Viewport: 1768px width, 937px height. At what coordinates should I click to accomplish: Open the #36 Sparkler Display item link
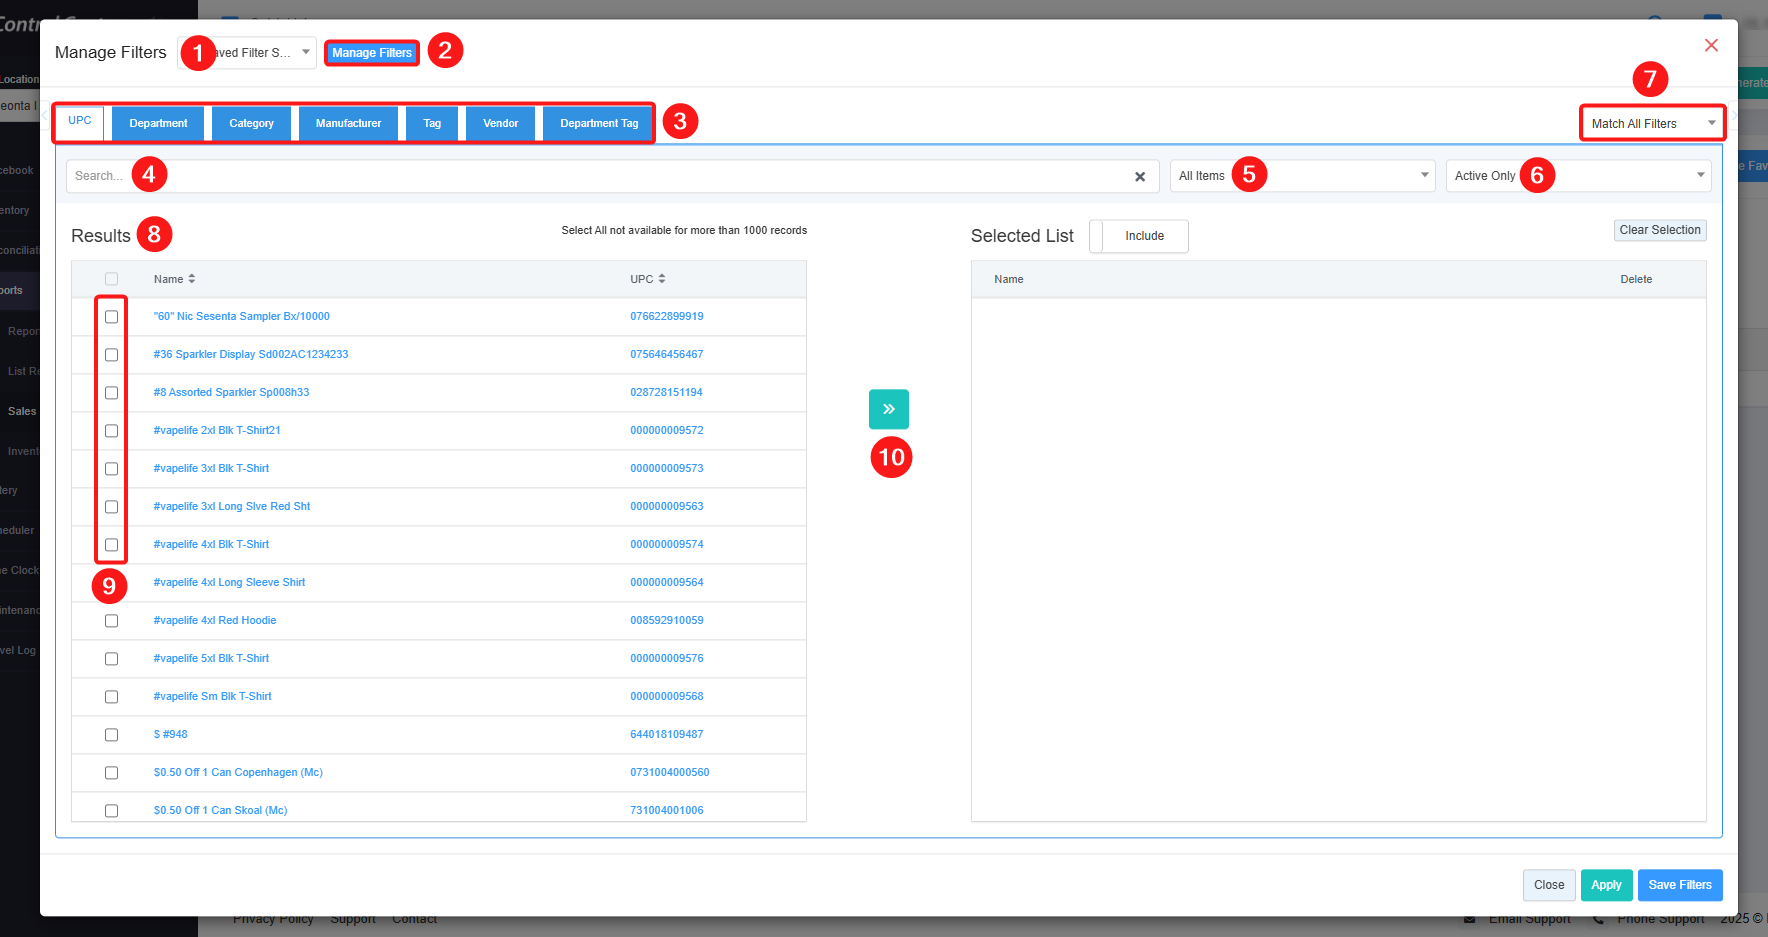251,355
